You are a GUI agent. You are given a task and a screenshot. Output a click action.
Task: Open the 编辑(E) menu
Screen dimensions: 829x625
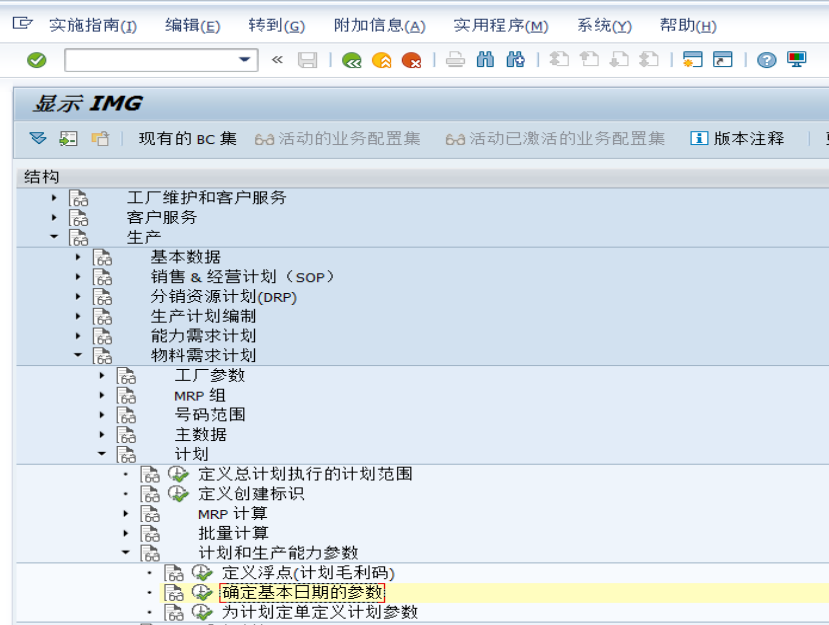tap(192, 25)
